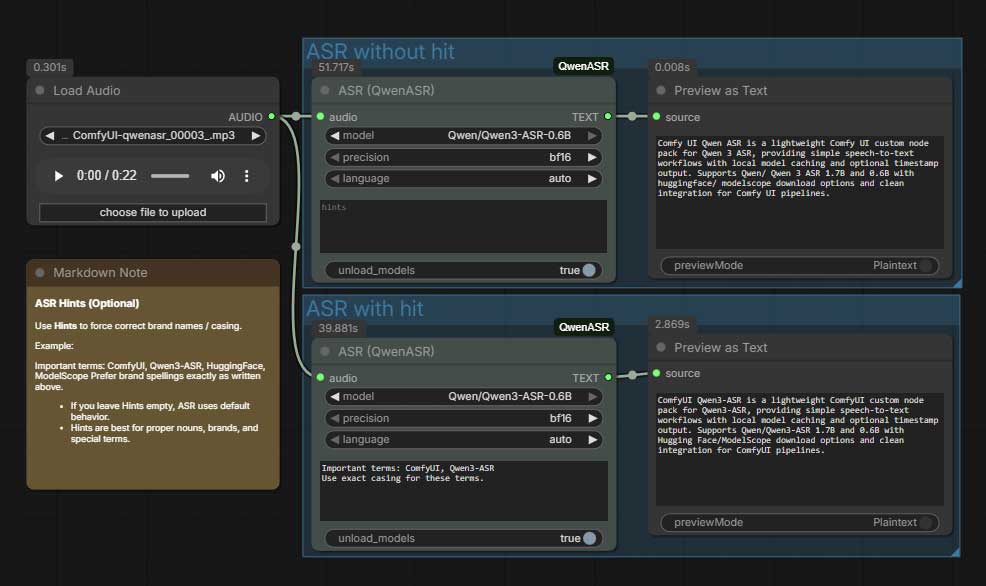Next model arrow in ASR with hit

pyautogui.click(x=592, y=397)
